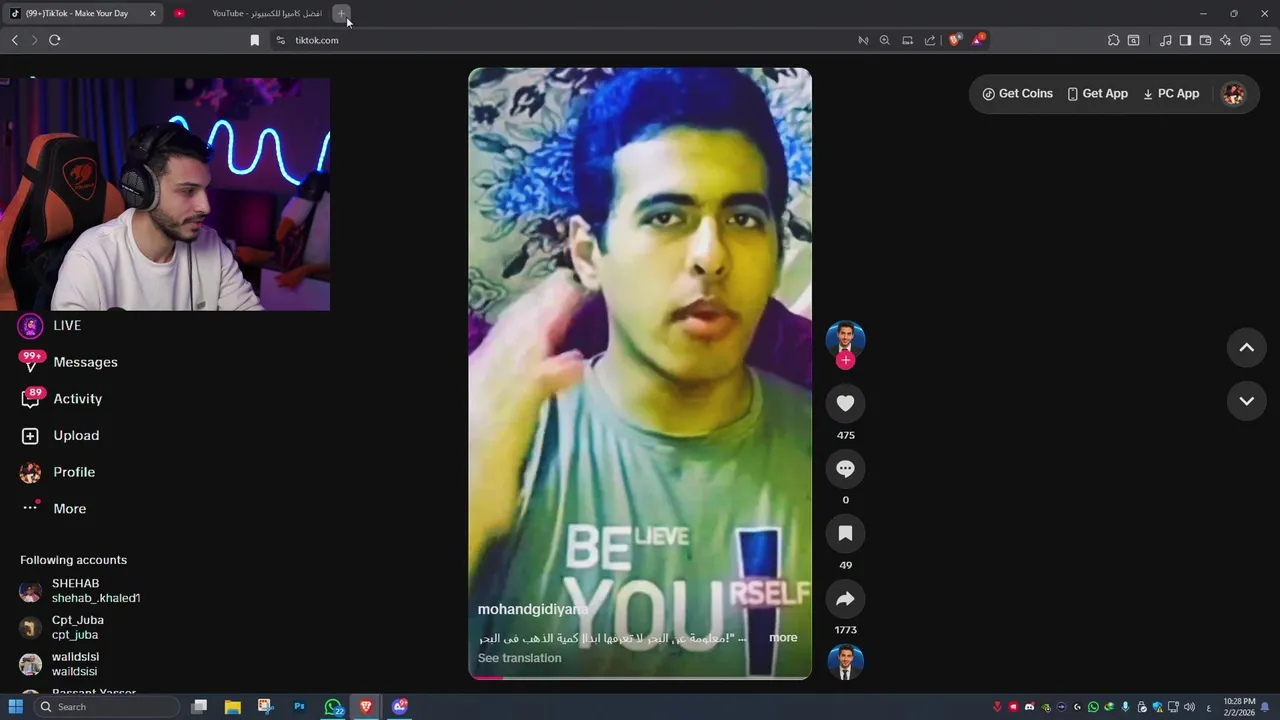The height and width of the screenshot is (720, 1280).
Task: Open zoom magnifier icon in address bar
Action: [x=884, y=40]
